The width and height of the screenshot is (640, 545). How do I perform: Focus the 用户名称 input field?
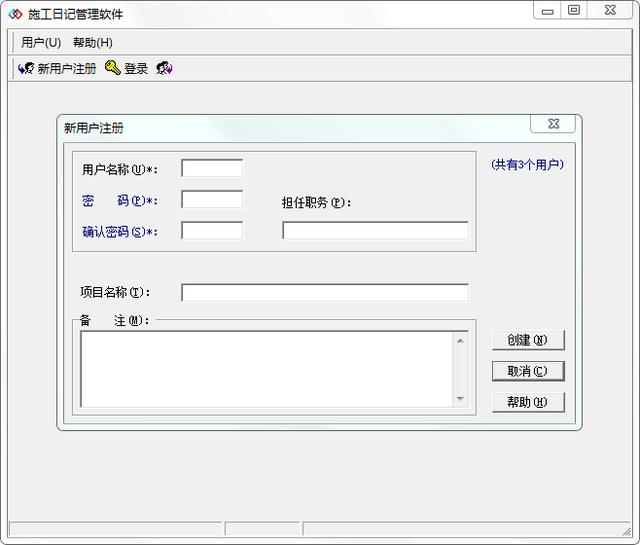(x=212, y=168)
